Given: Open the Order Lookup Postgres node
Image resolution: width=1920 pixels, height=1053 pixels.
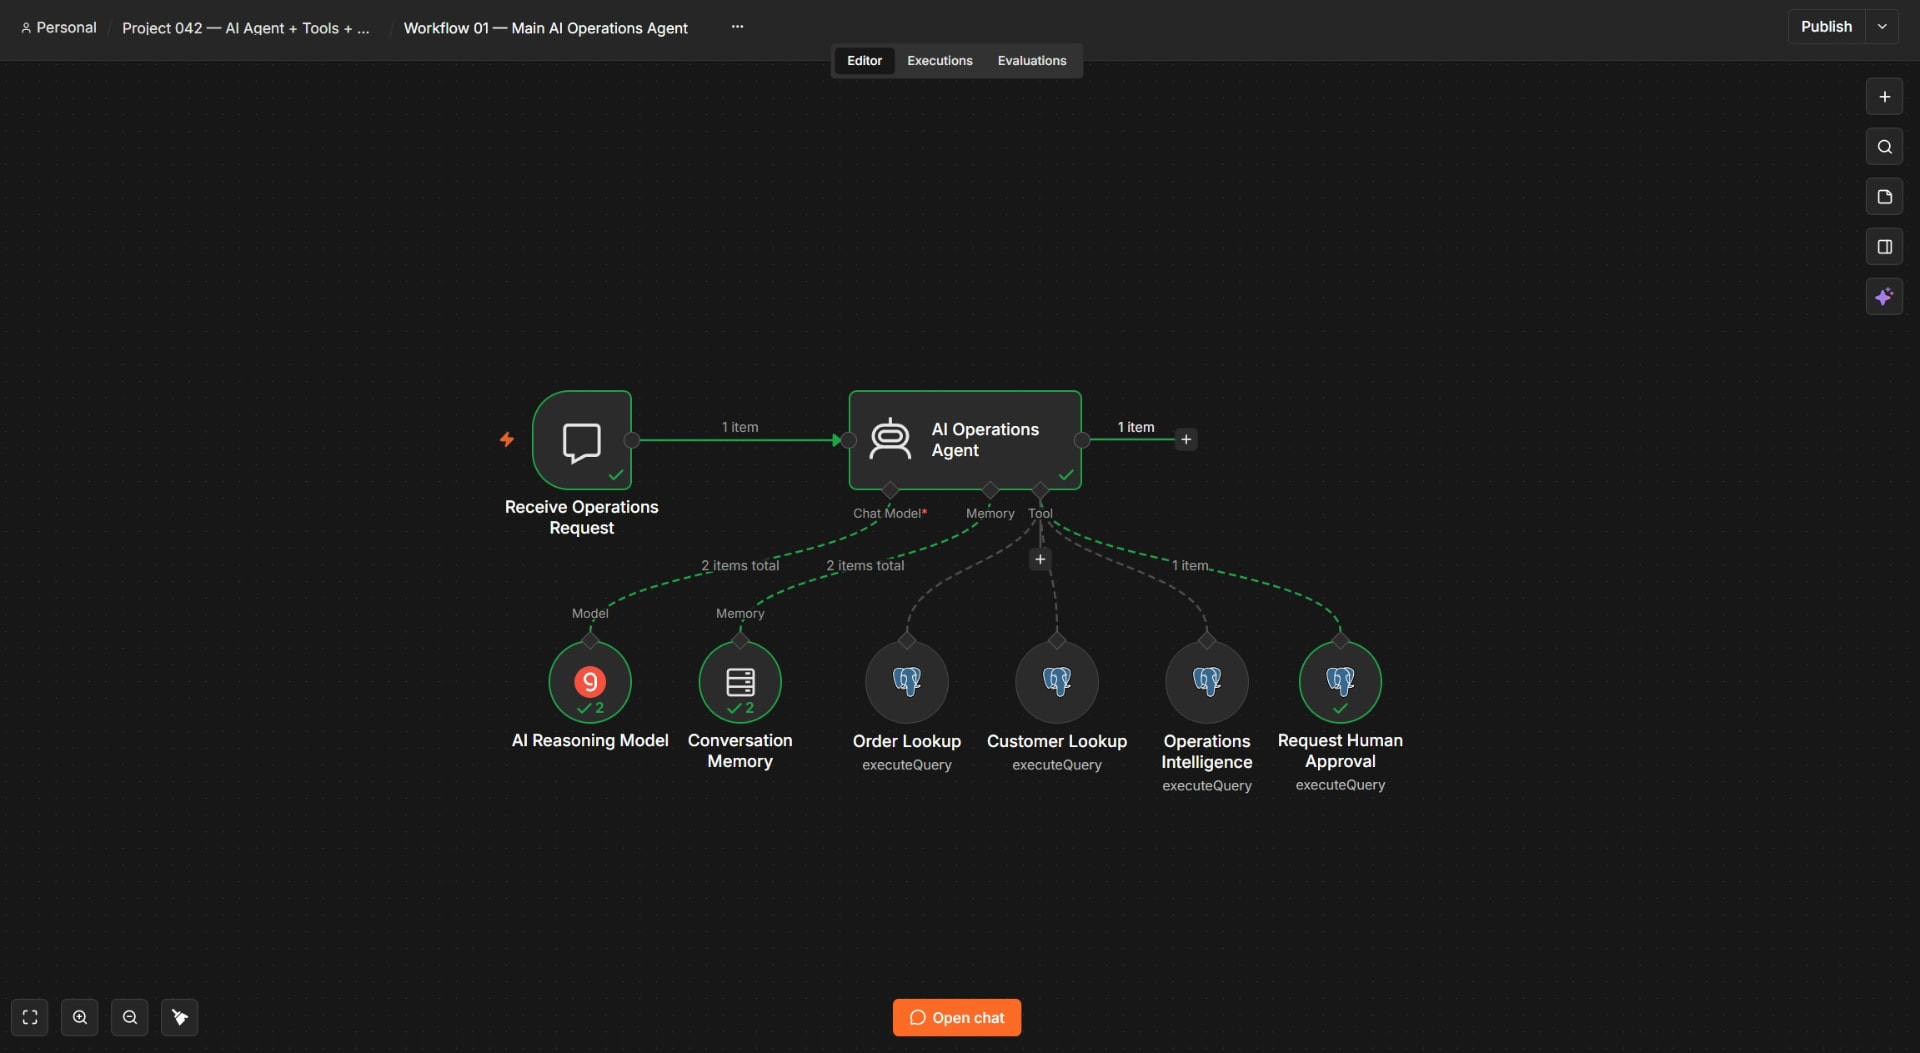Looking at the screenshot, I should point(907,682).
